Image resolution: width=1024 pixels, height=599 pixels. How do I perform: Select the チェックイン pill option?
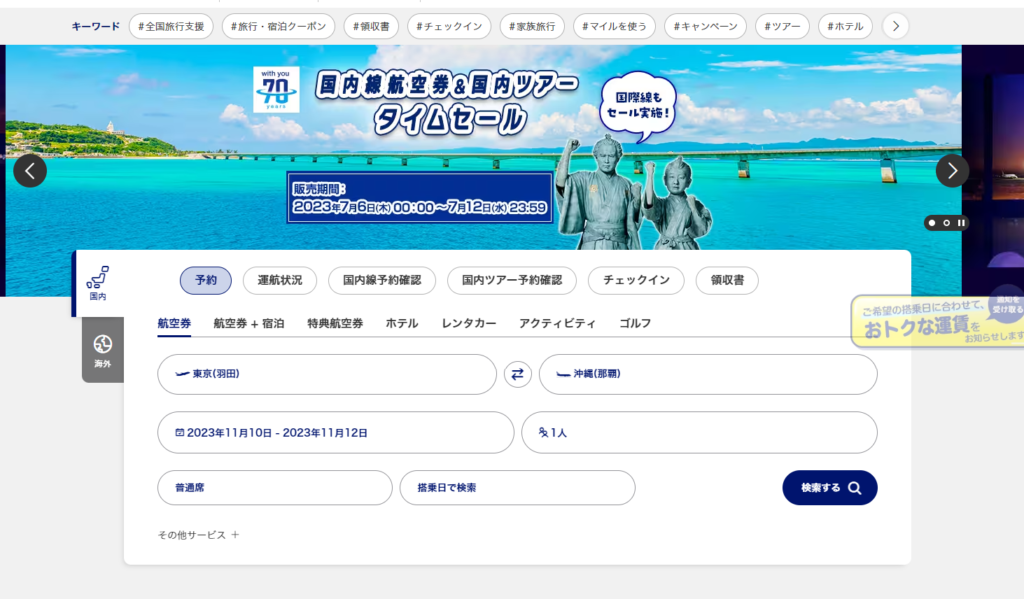636,280
